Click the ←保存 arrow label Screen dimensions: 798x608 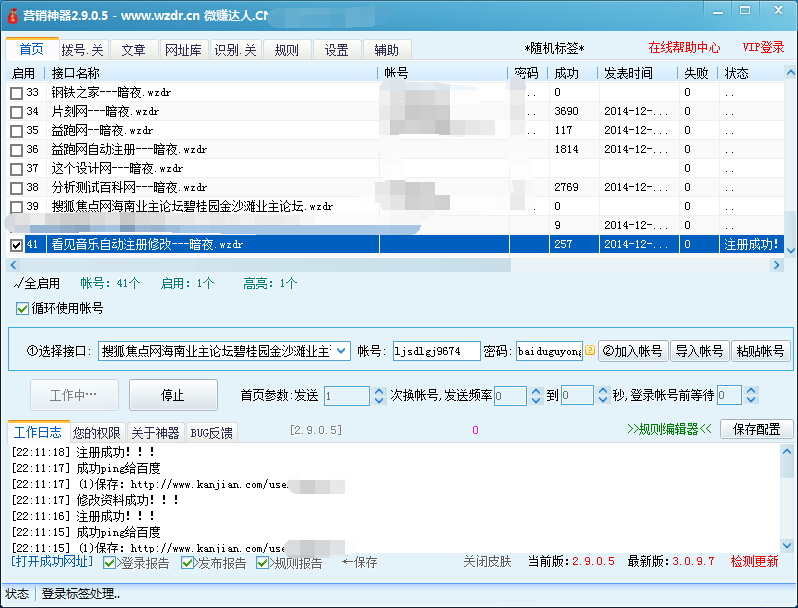359,563
